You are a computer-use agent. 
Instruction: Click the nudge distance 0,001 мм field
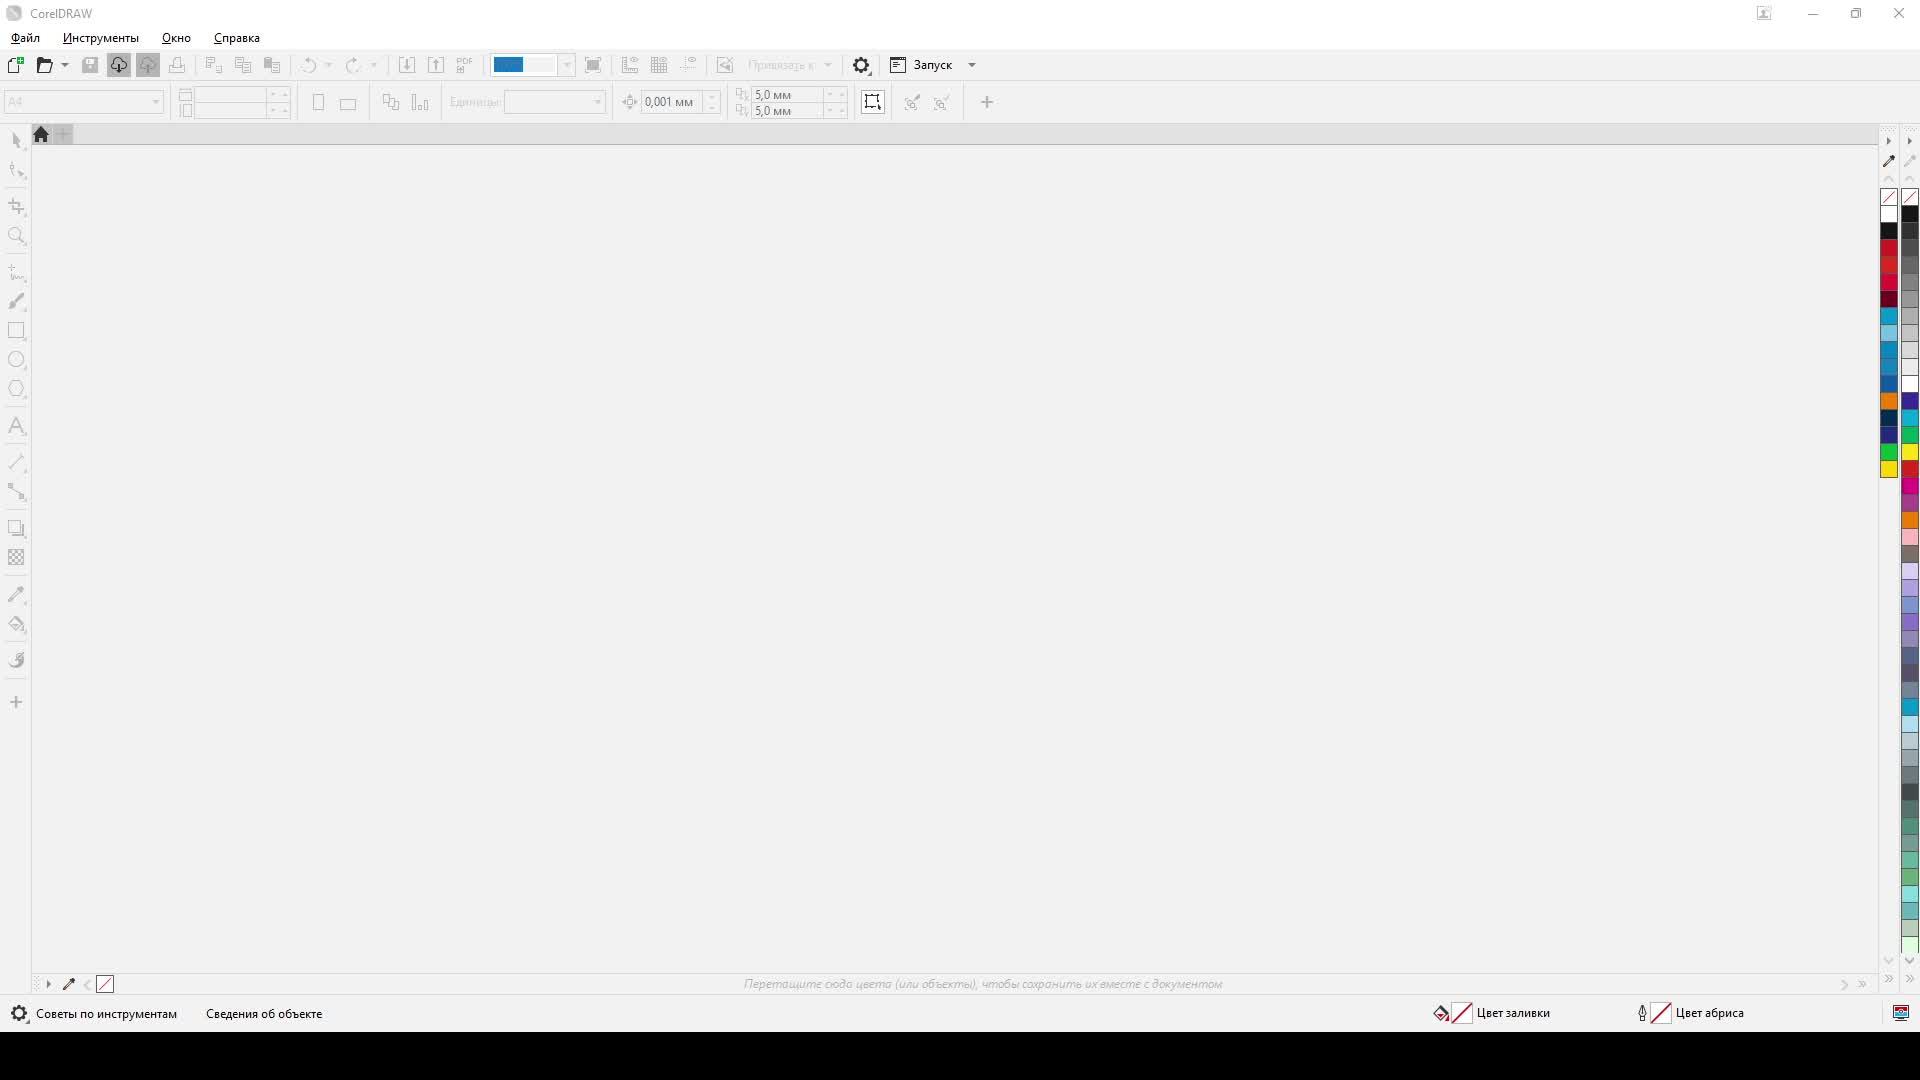[x=670, y=102]
